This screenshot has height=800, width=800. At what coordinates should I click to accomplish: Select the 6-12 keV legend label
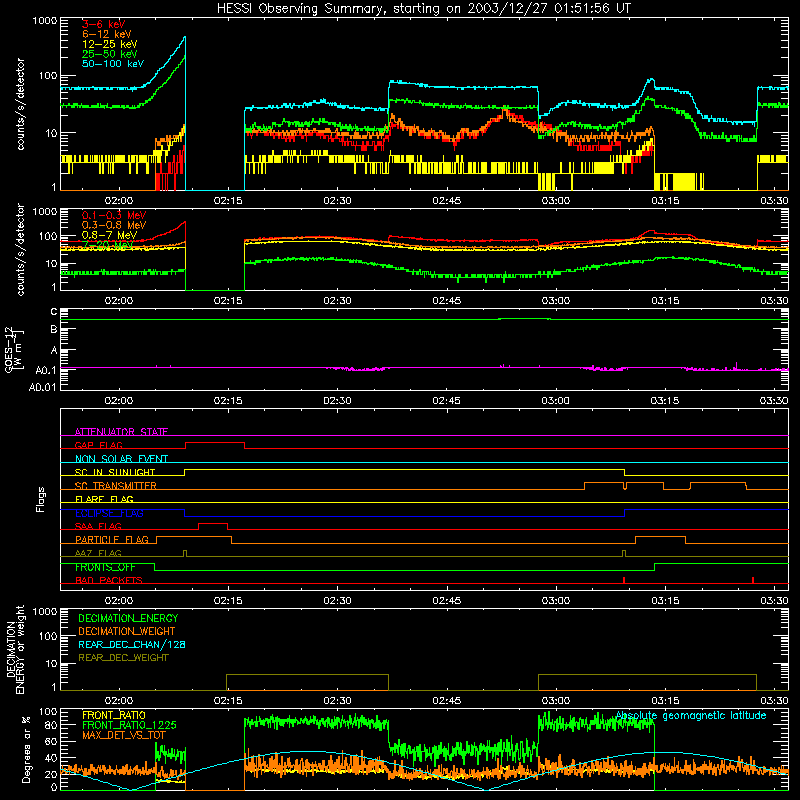107,34
